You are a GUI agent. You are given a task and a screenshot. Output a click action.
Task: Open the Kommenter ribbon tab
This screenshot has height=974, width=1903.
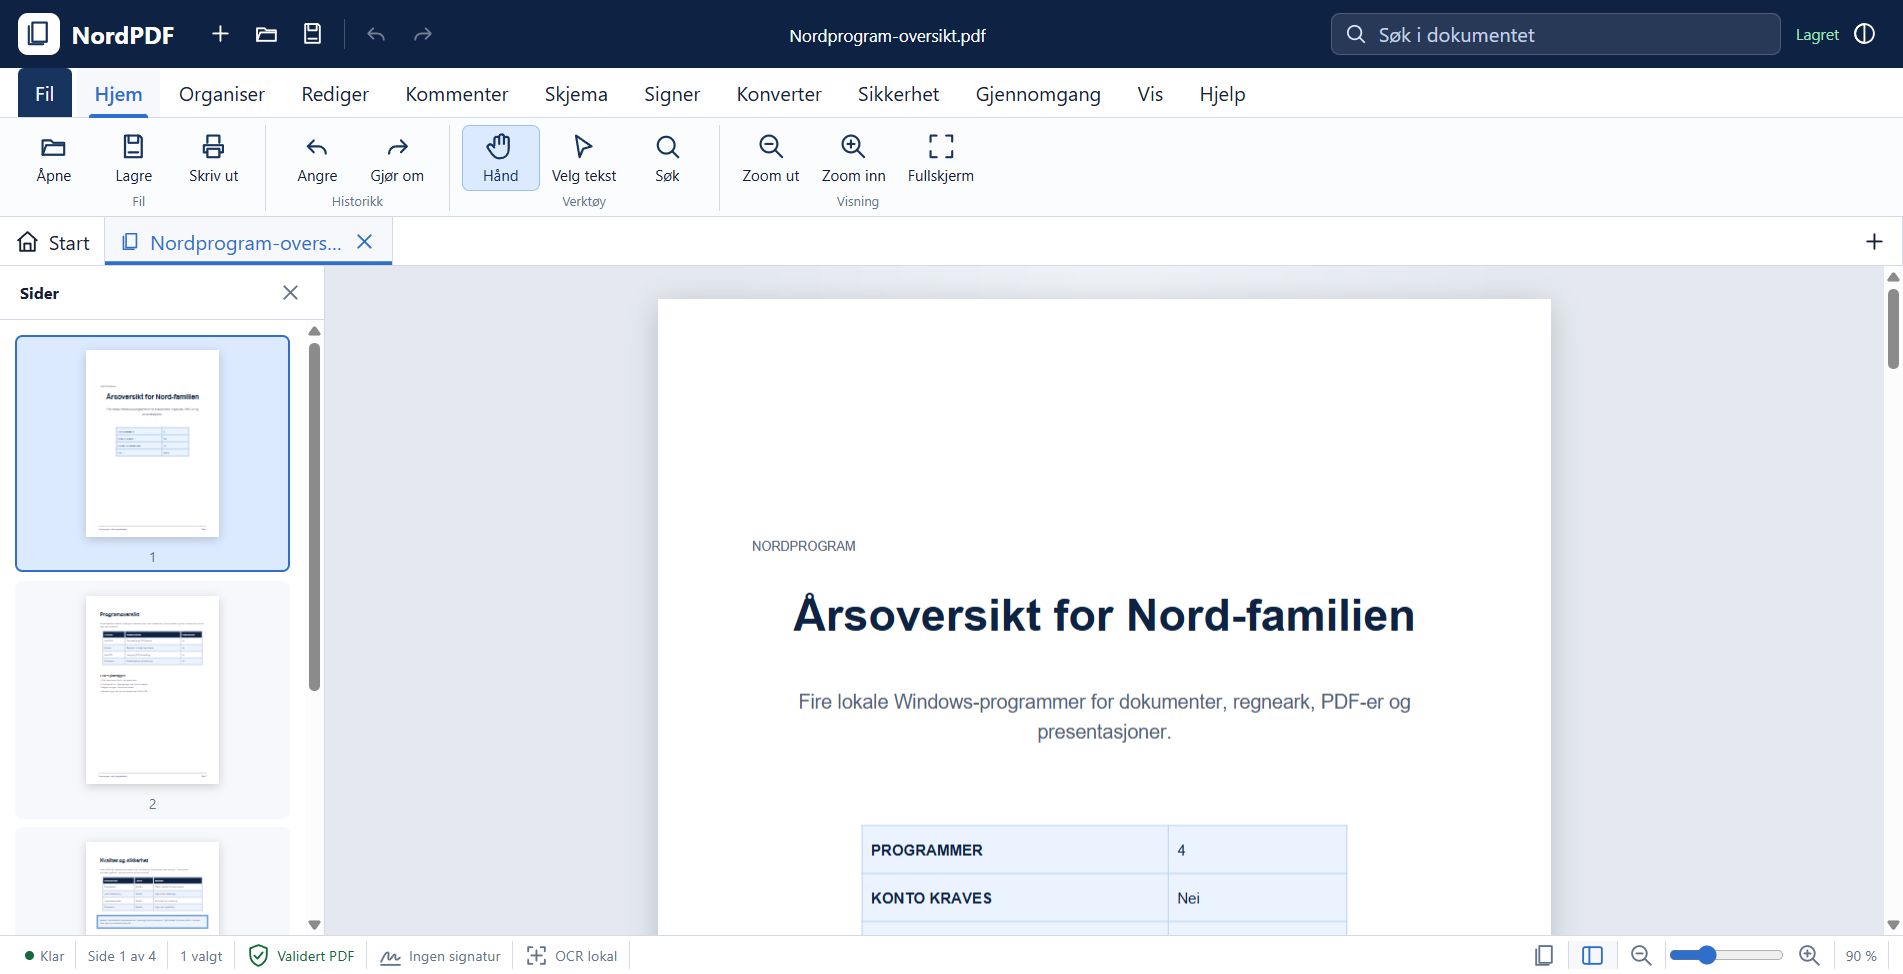pos(457,94)
